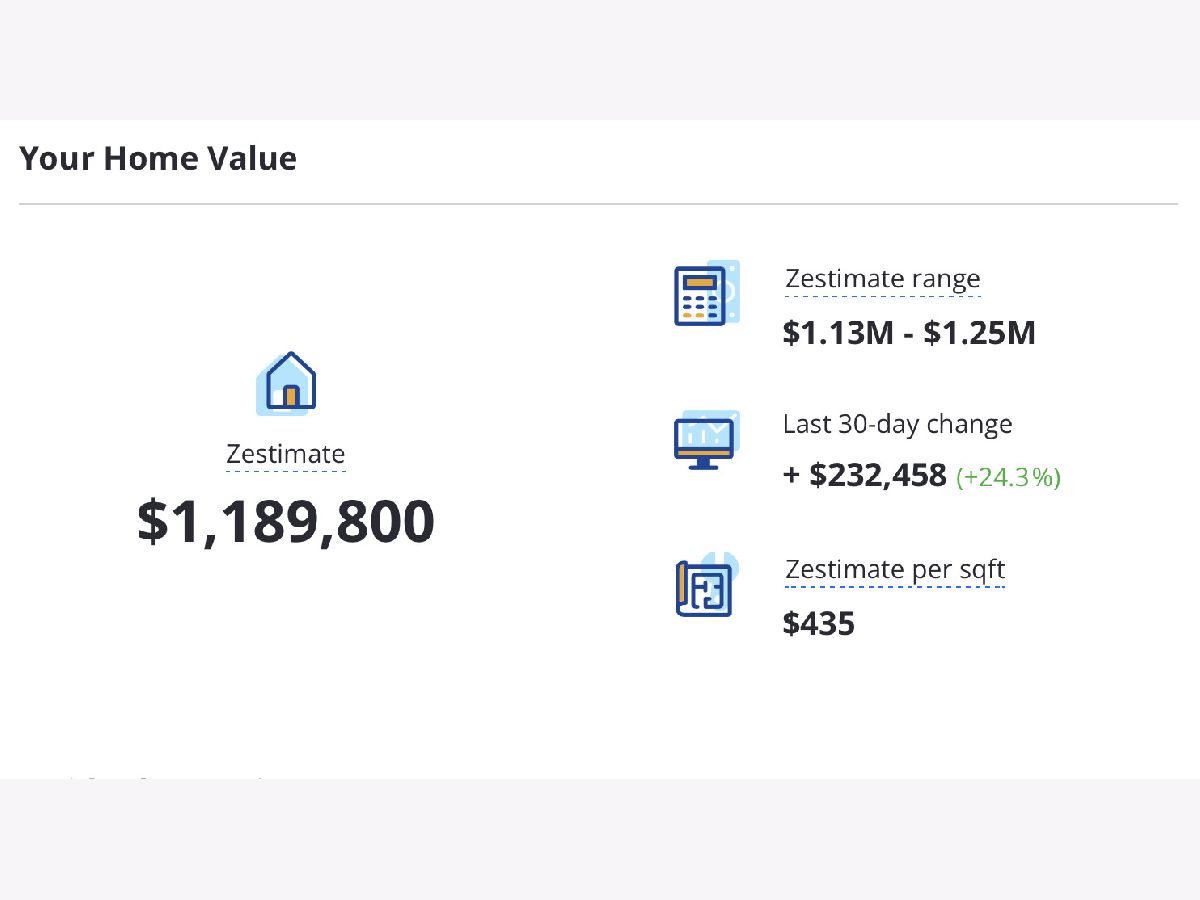Click the monitor chart icon beside 30-day change
The height and width of the screenshot is (900, 1200).
[707, 439]
